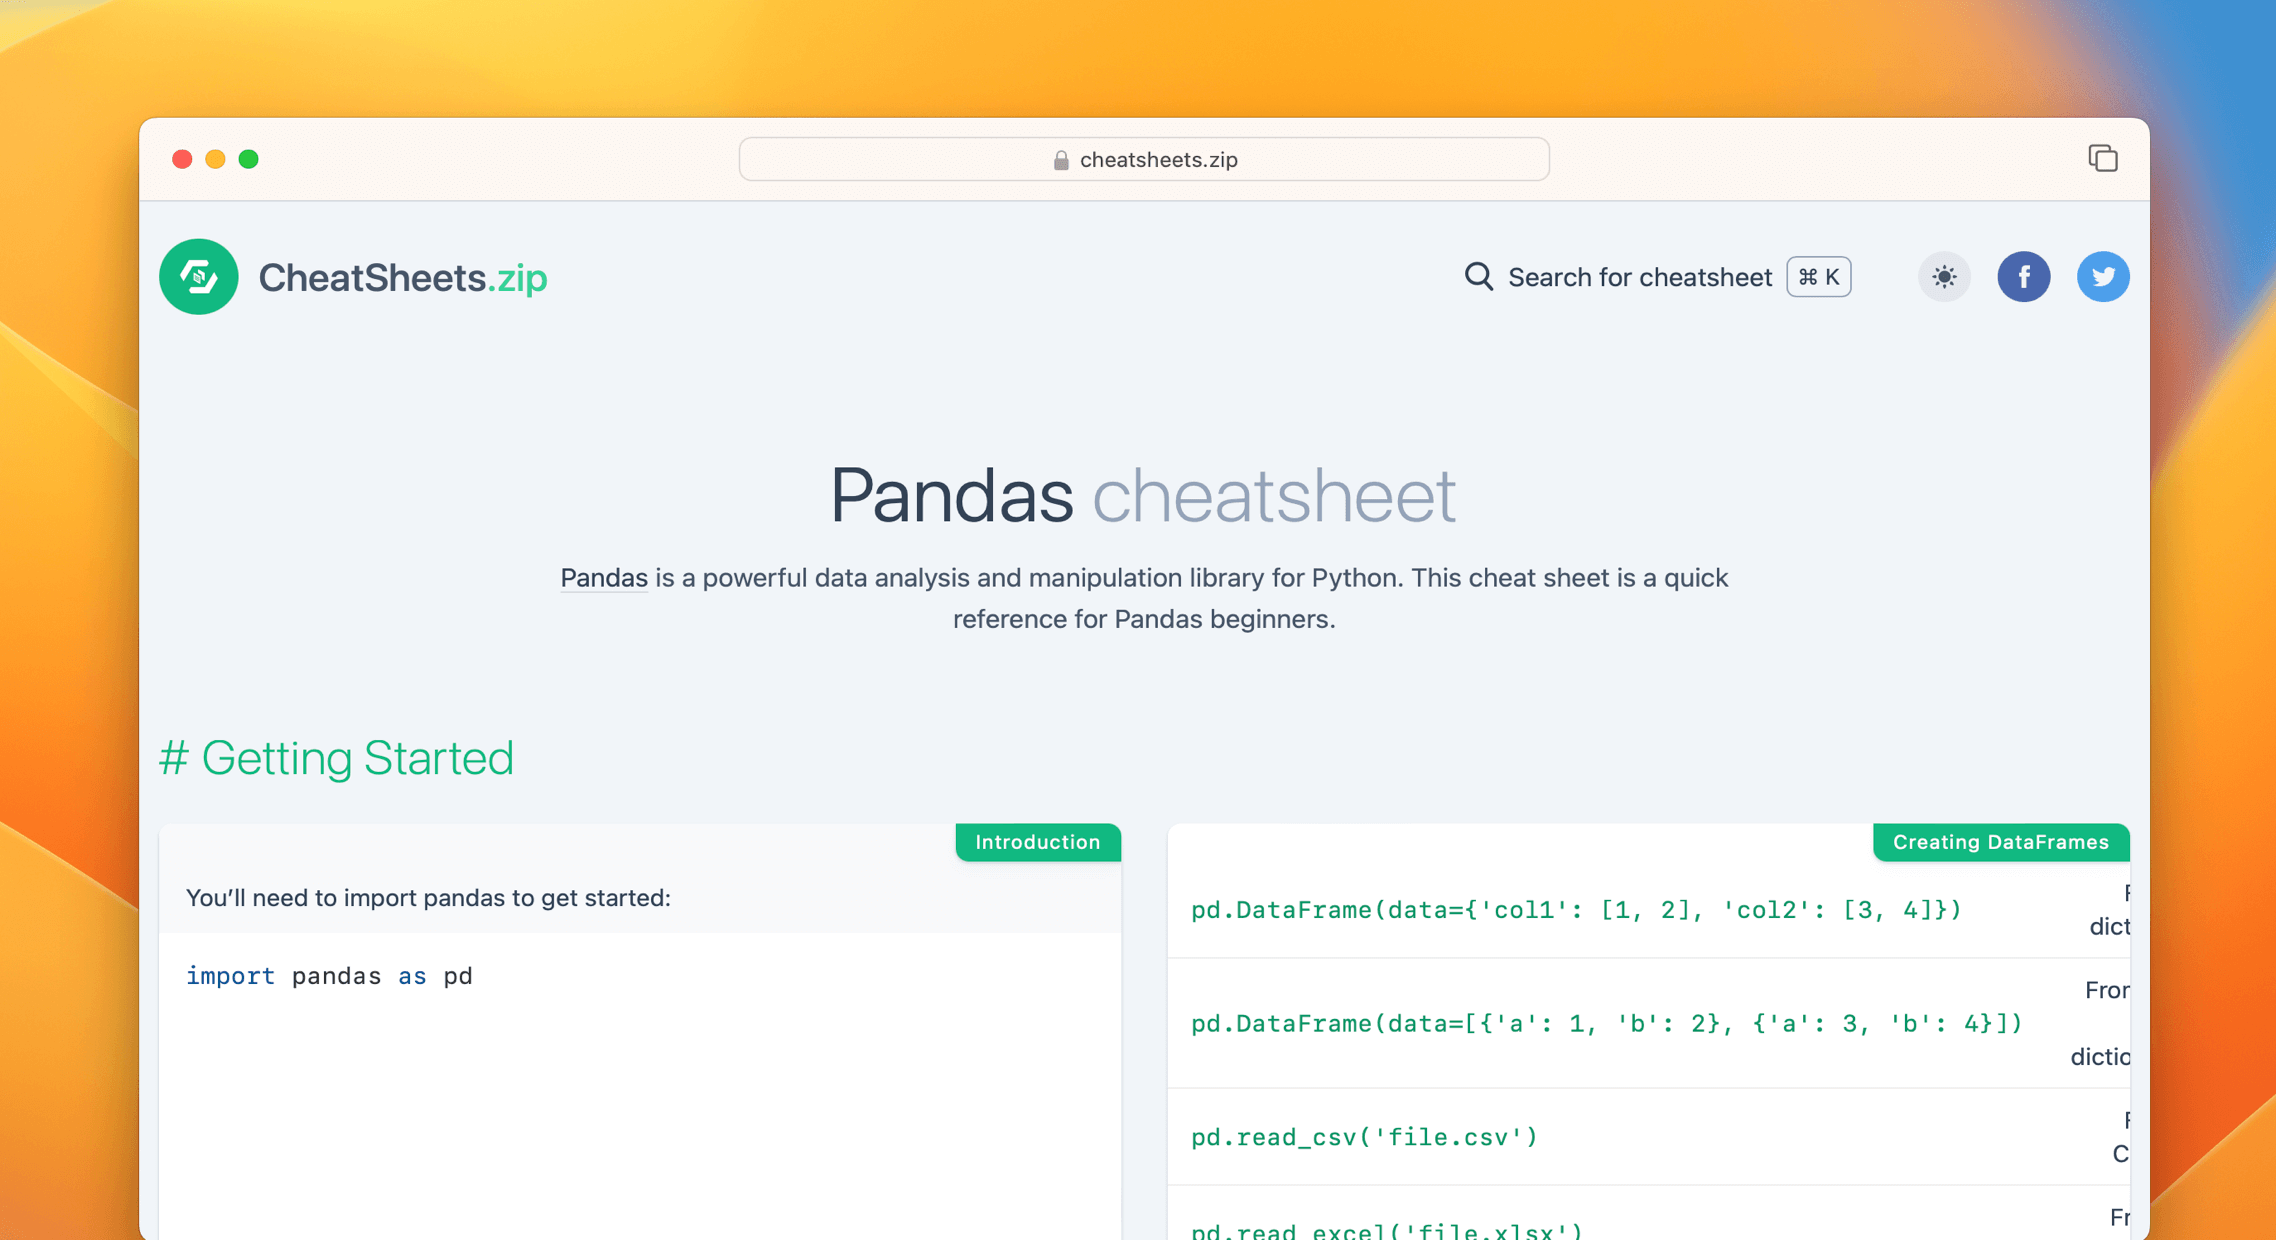This screenshot has width=2276, height=1240.
Task: Open the Twitter profile icon
Action: (2103, 277)
